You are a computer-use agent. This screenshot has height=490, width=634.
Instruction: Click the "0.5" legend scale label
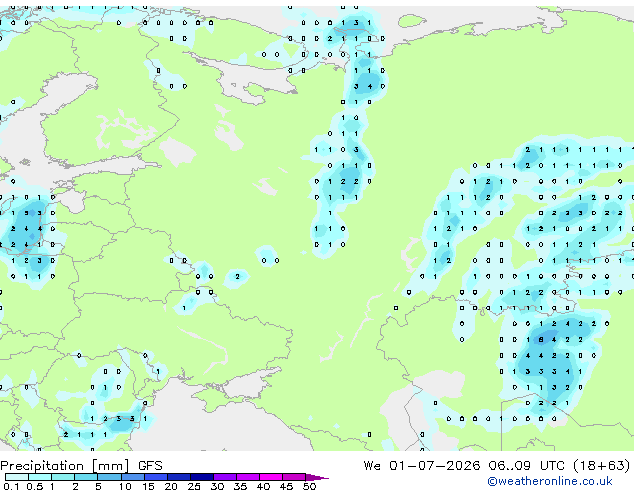(x=34, y=486)
